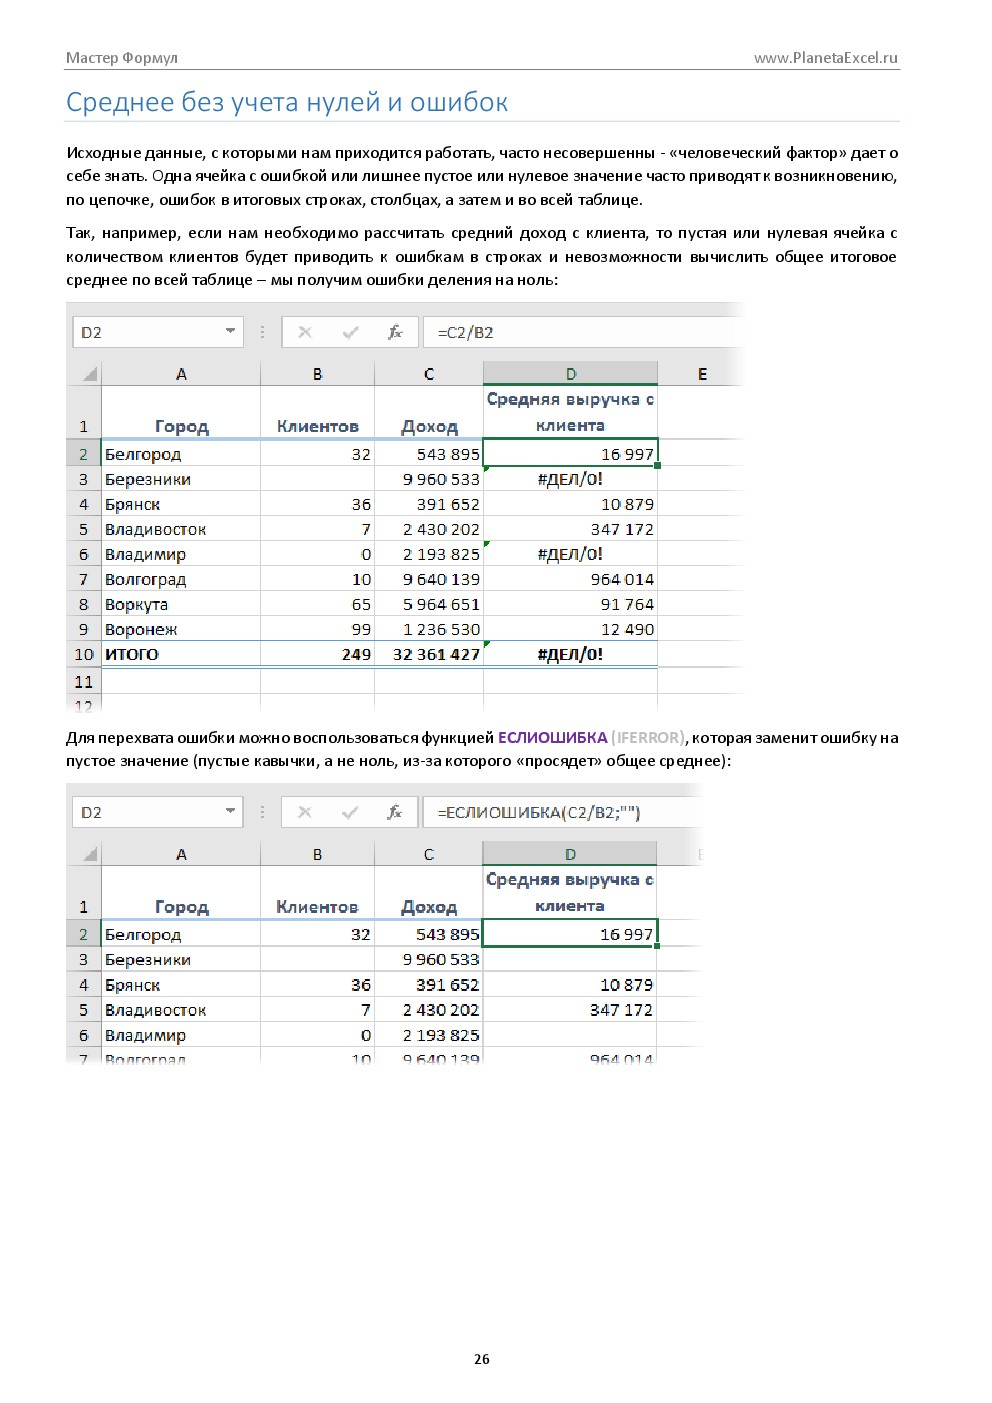Open the www.PlanetaExcel.ru link in header
The height and width of the screenshot is (1403, 992).
[825, 58]
